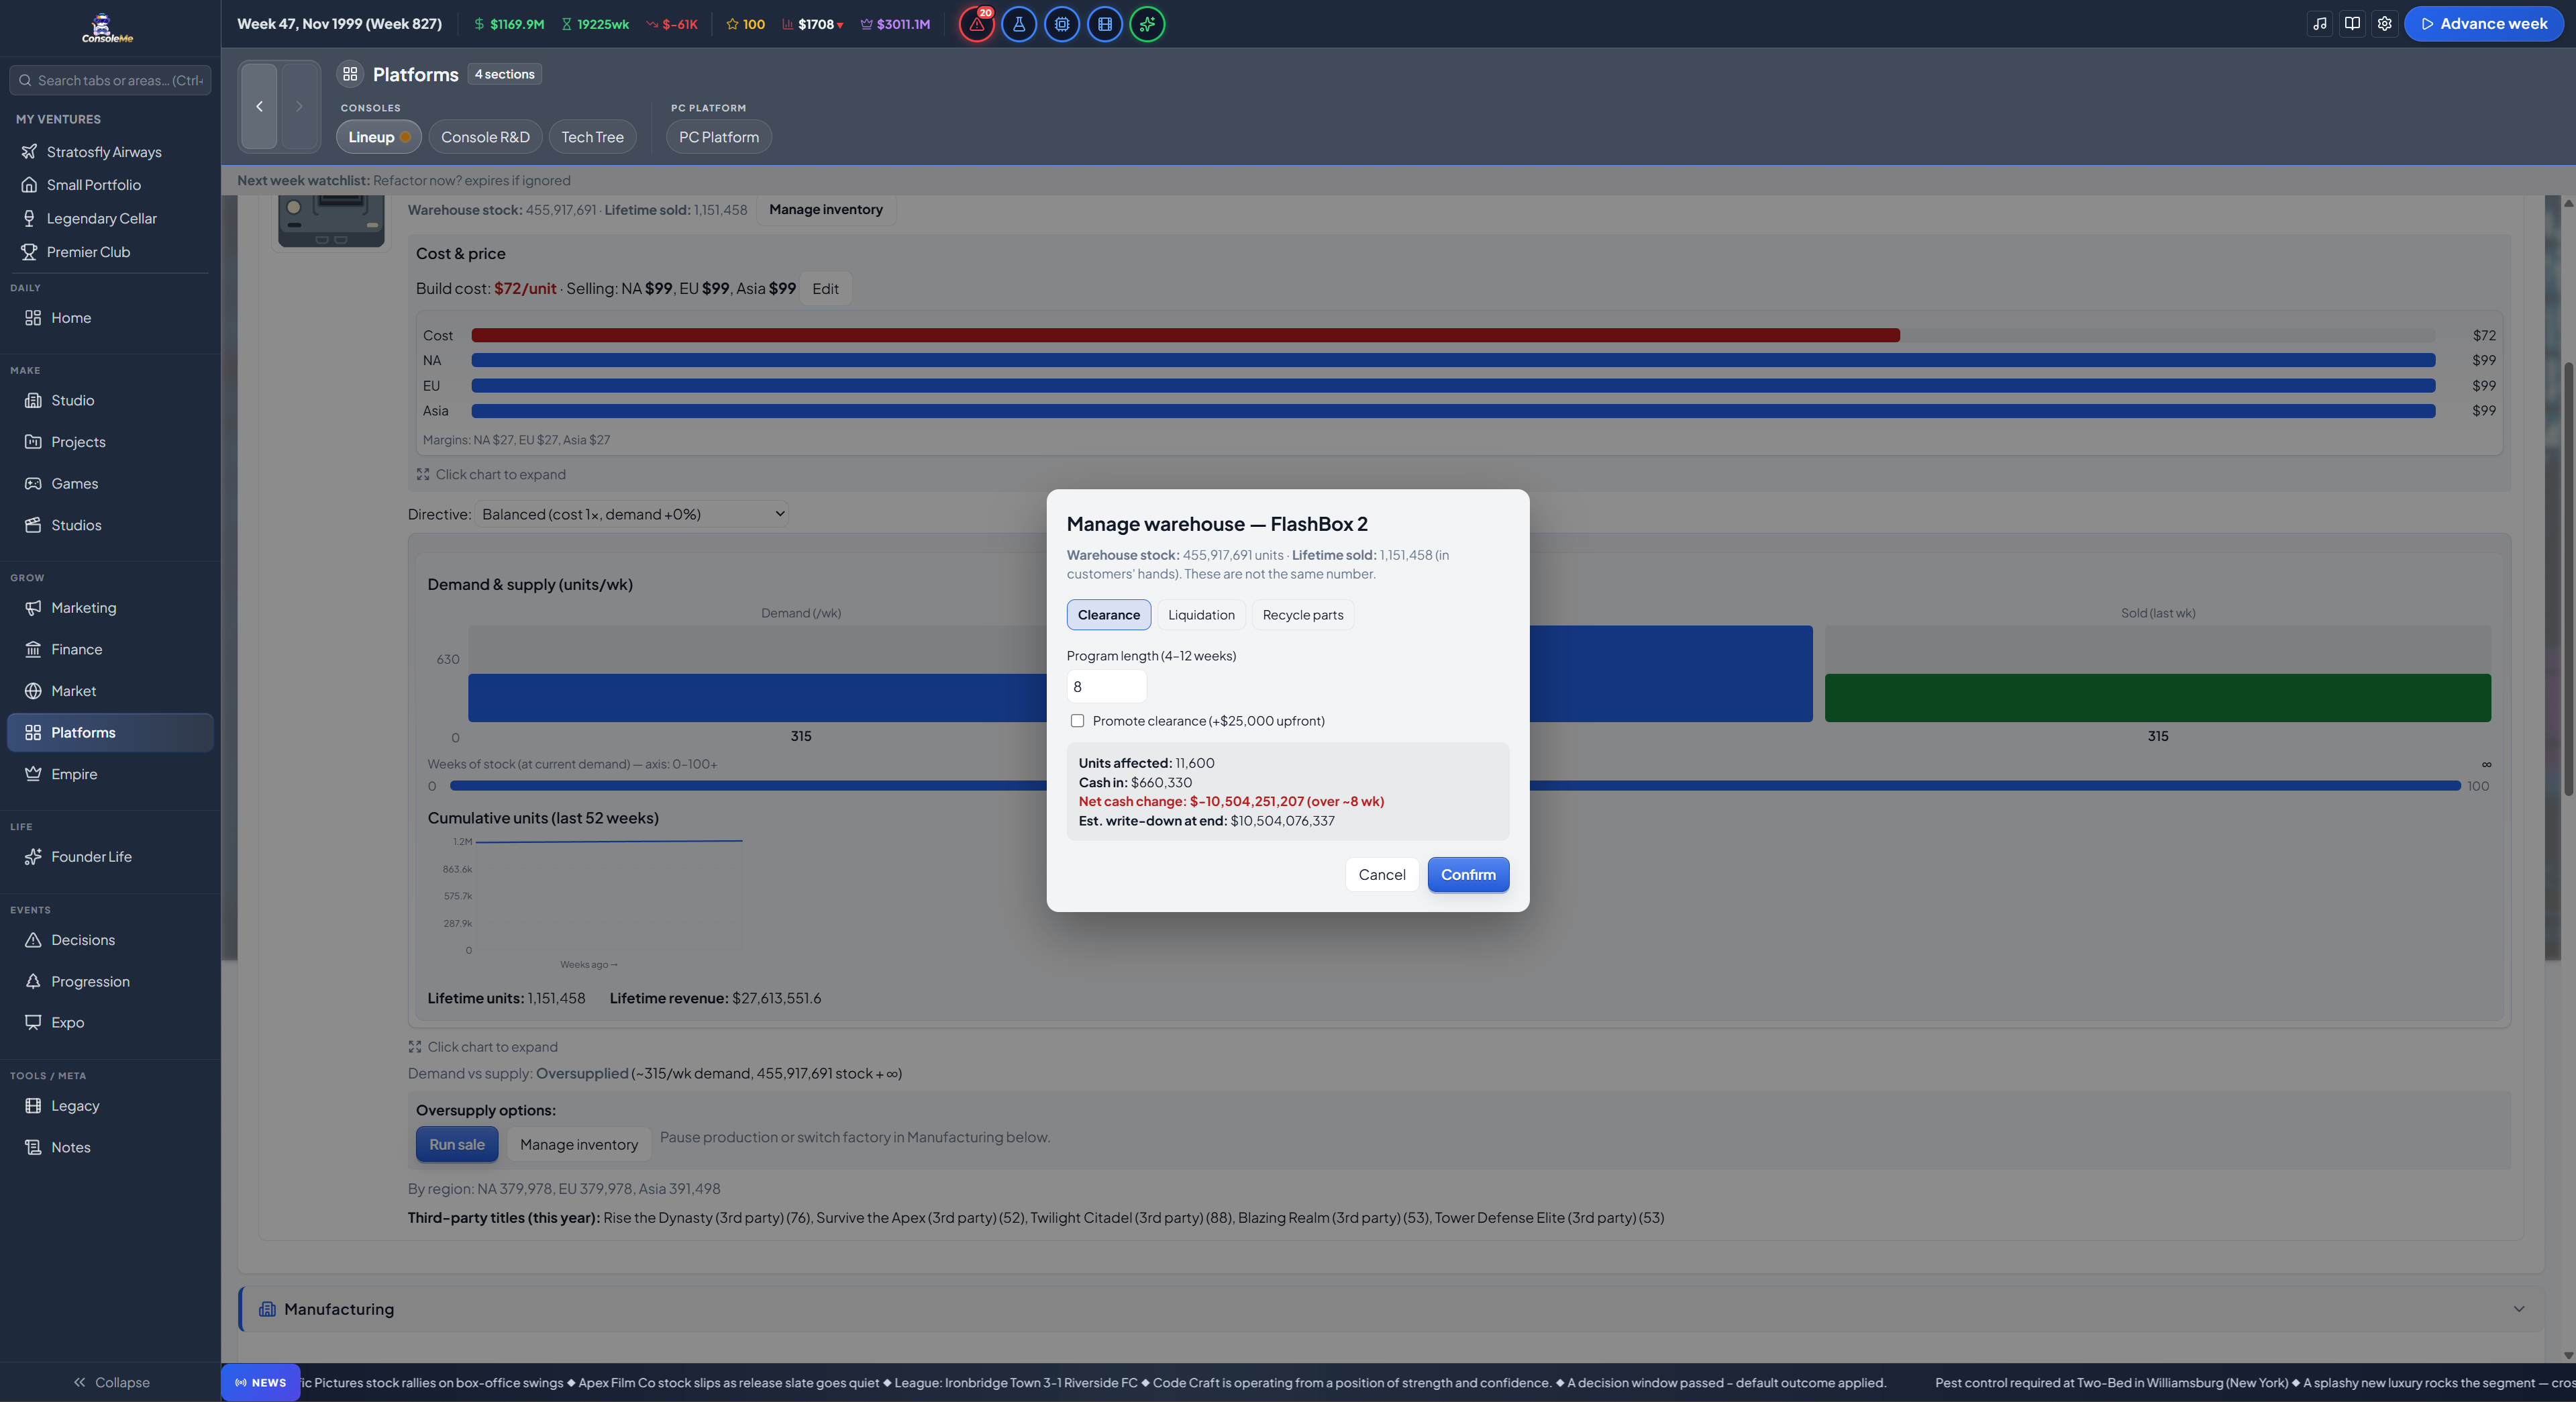Go to Home in sidebar

click(x=110, y=318)
